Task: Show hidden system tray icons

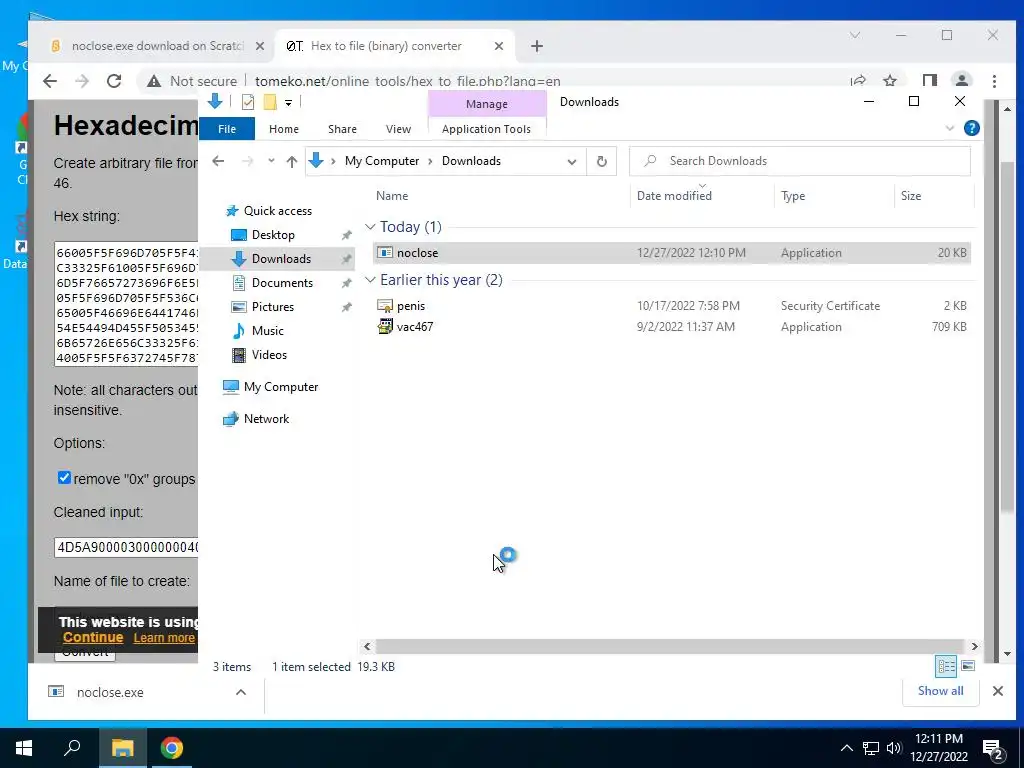Action: pos(846,748)
